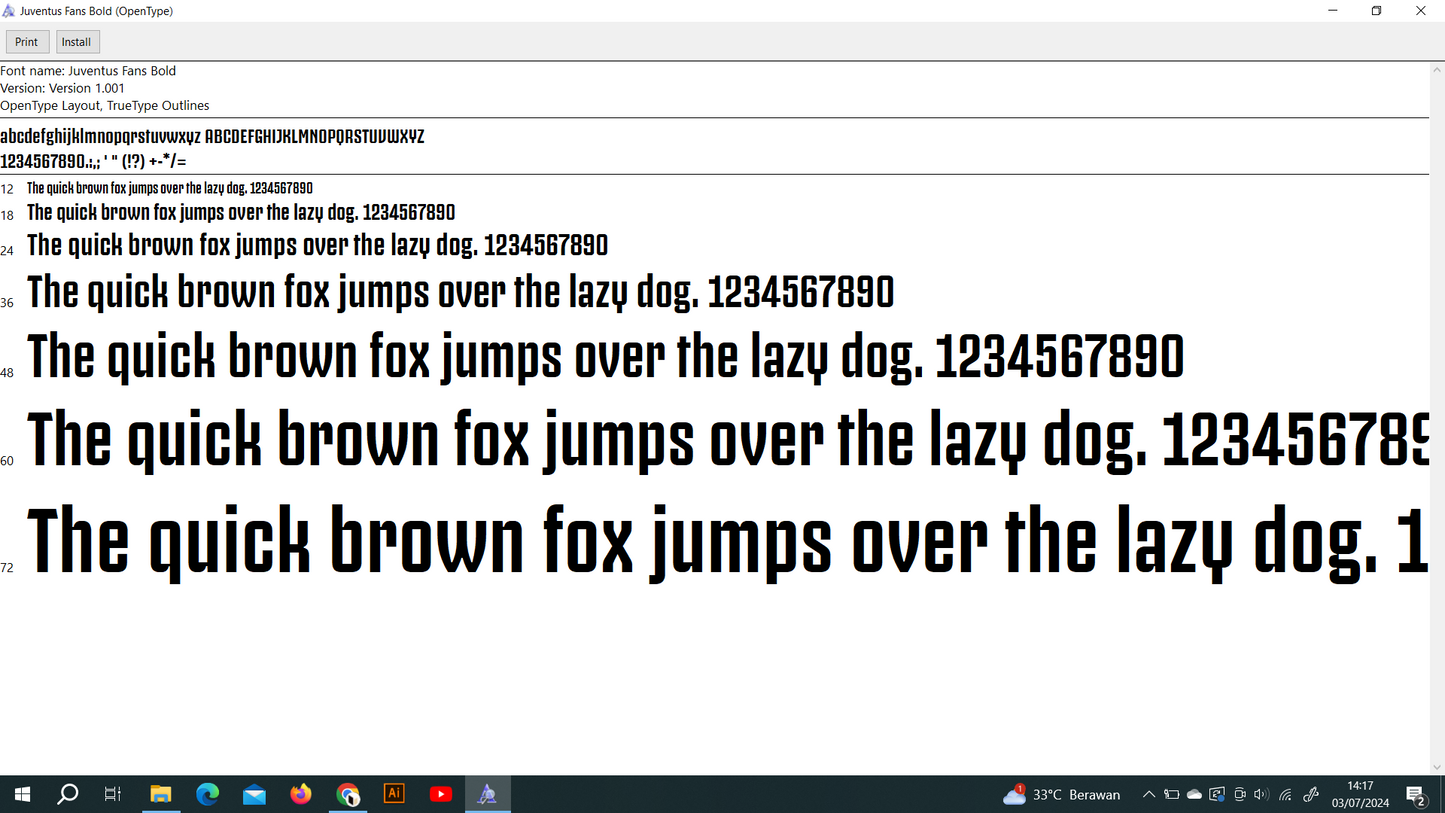Click the Font Viewer taskbar icon
The height and width of the screenshot is (813, 1445).
pyautogui.click(x=488, y=795)
